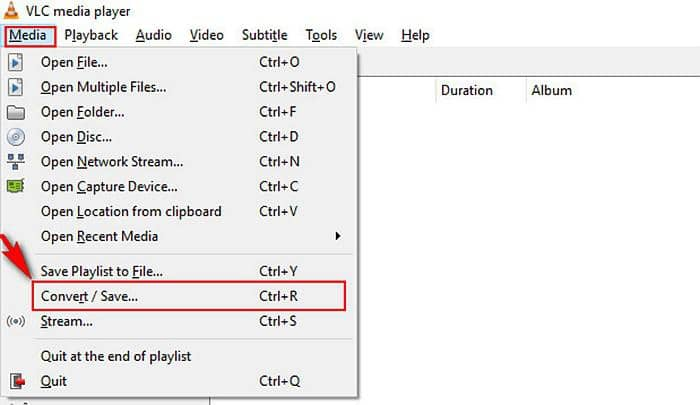Viewport: 700px width, 405px height.
Task: Open the Subtitle menu
Action: [264, 35]
